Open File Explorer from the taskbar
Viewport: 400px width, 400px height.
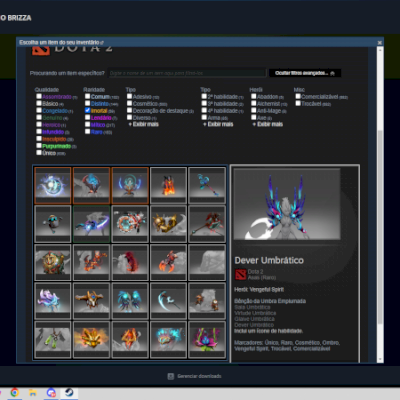pos(33,393)
